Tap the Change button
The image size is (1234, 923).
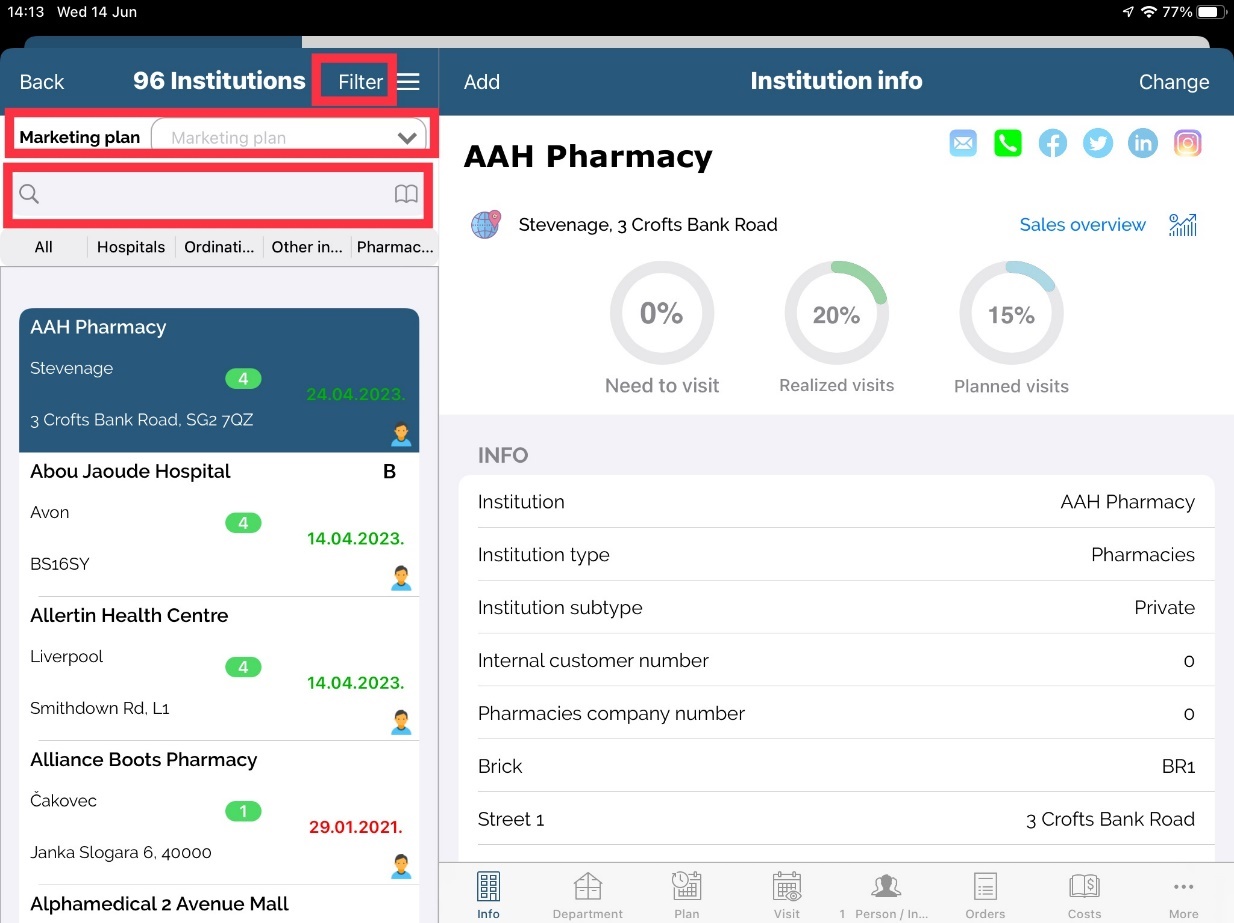click(1173, 82)
